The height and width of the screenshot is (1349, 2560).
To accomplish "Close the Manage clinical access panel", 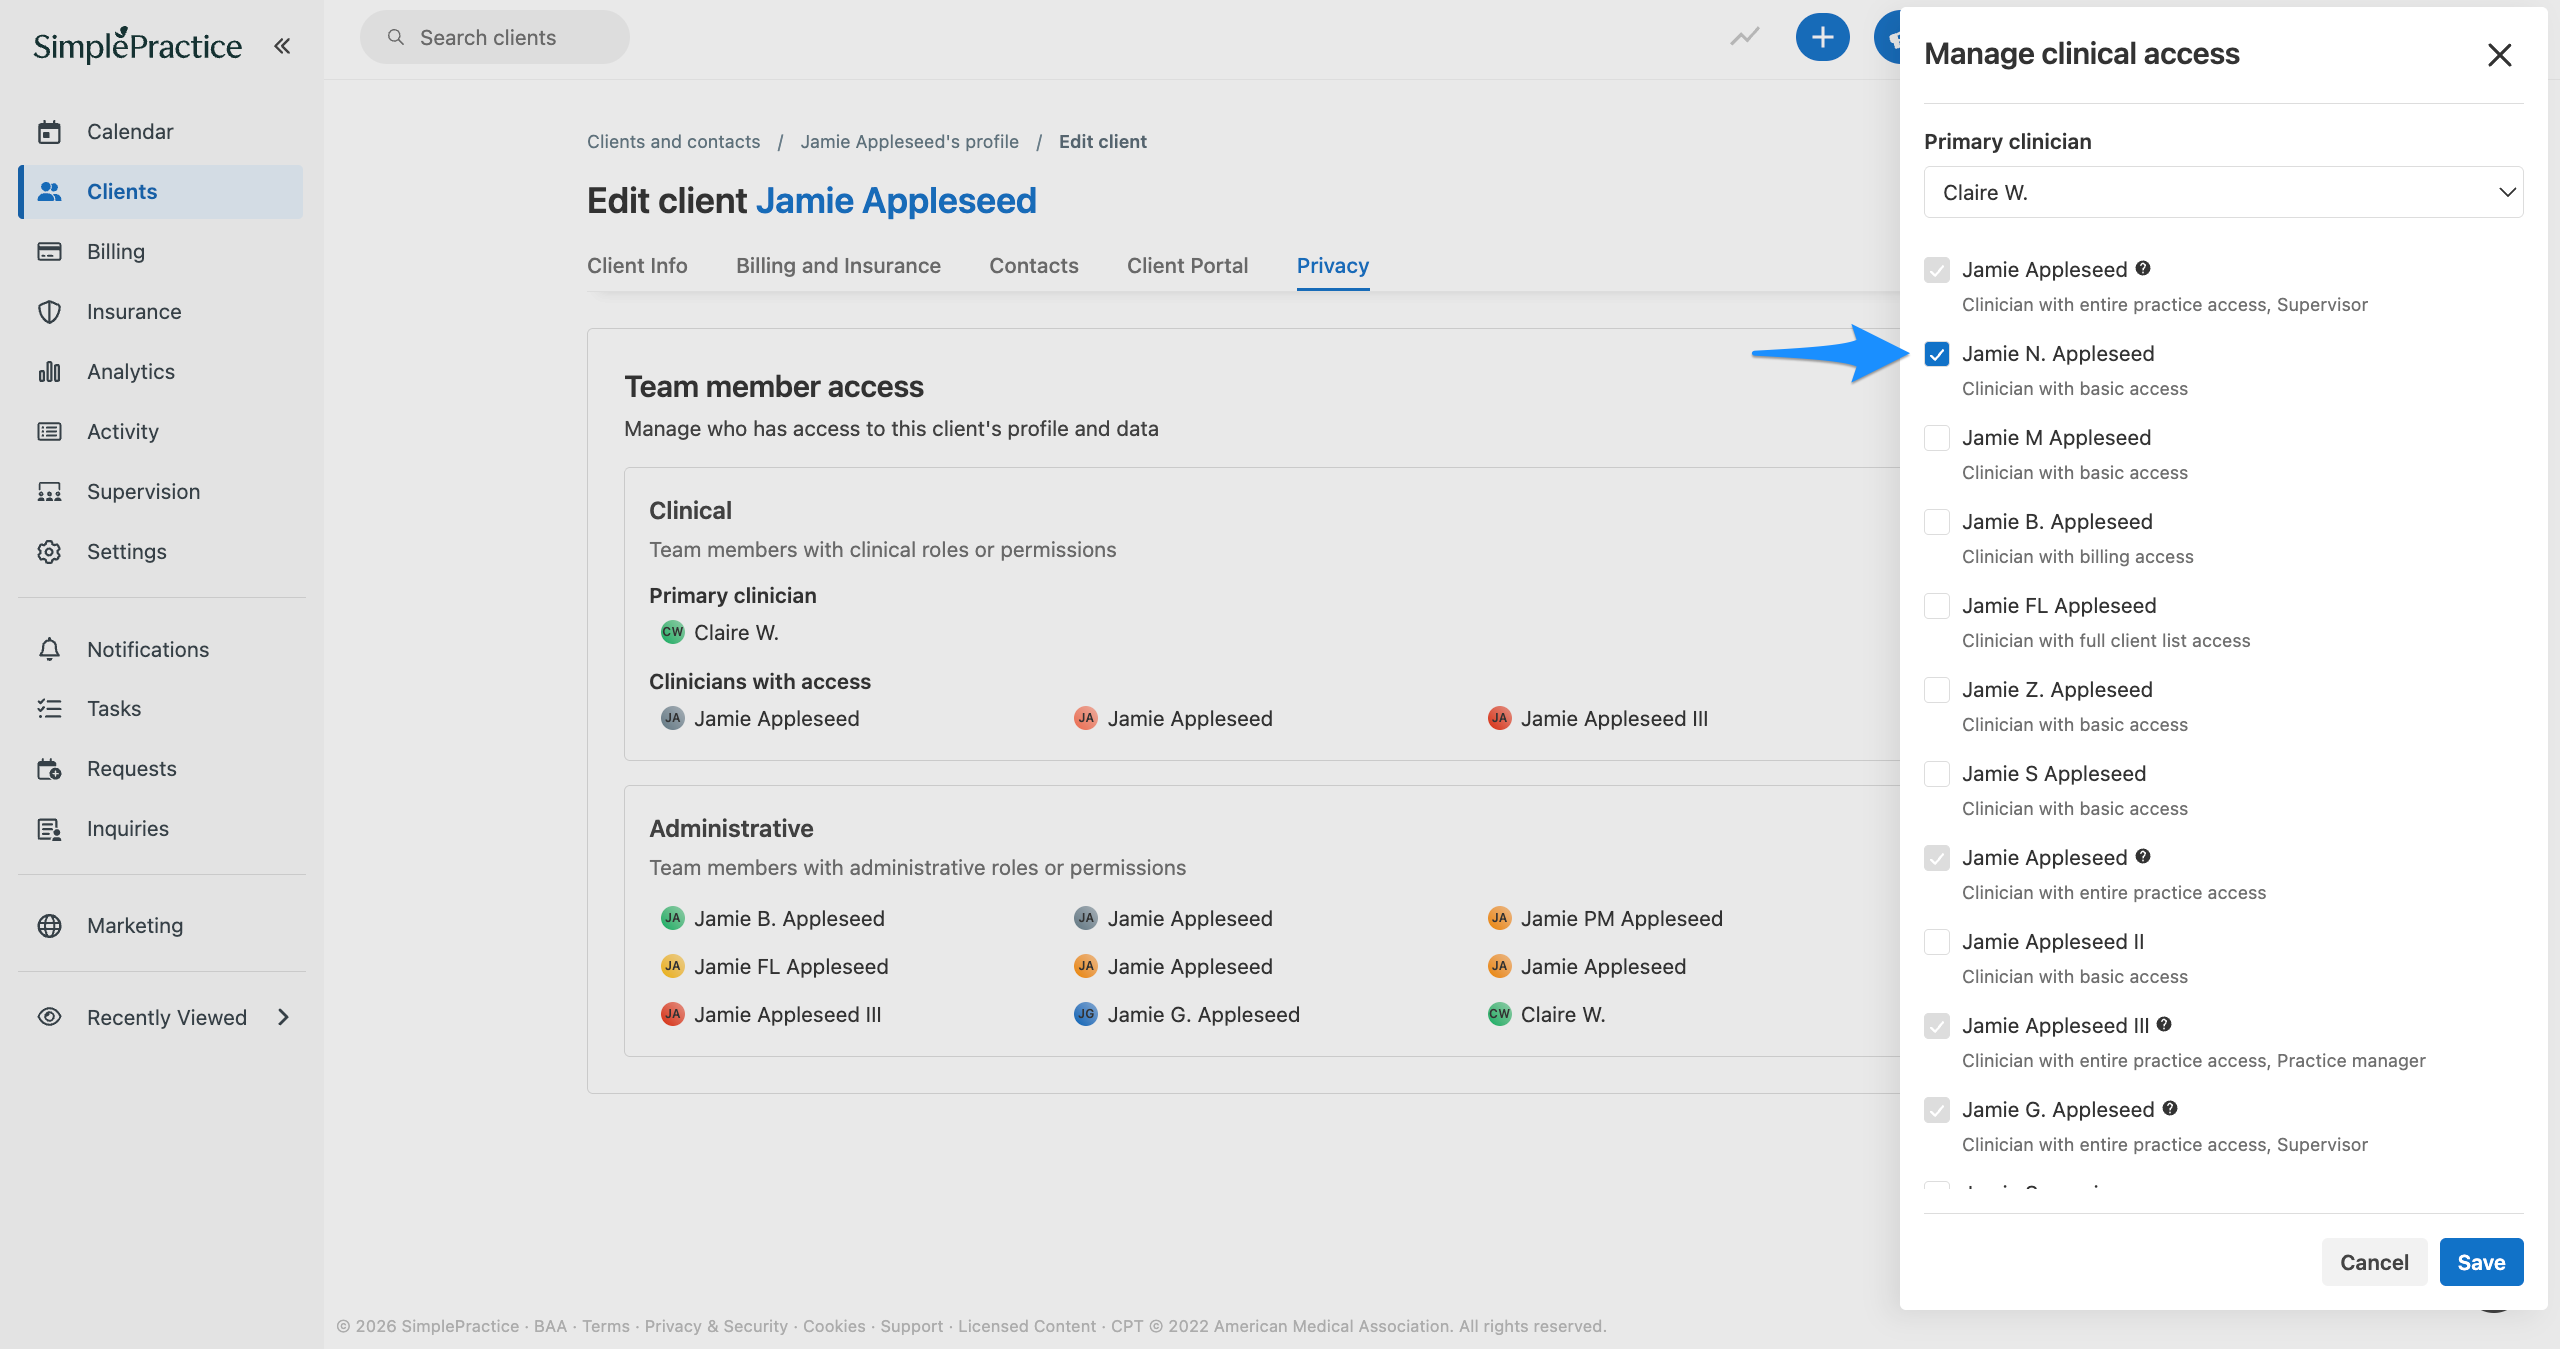I will coord(2500,55).
